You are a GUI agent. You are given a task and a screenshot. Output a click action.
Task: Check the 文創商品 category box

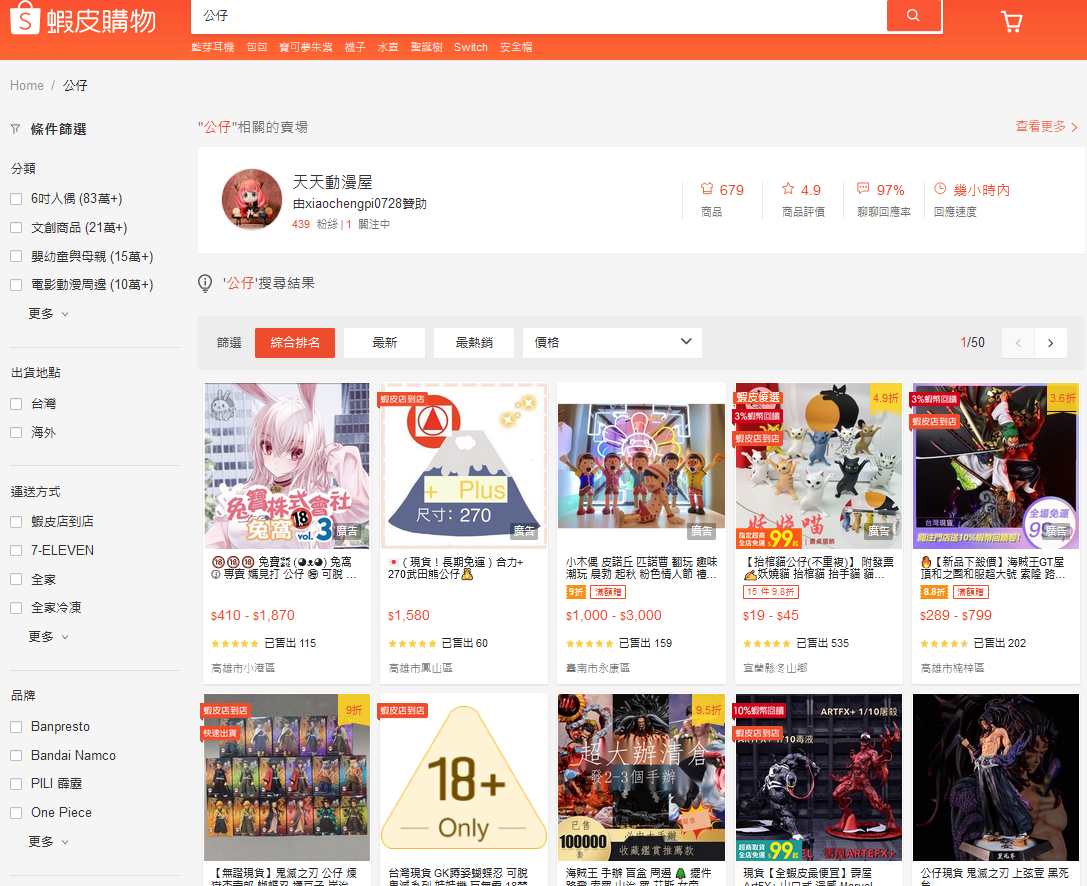[16, 227]
